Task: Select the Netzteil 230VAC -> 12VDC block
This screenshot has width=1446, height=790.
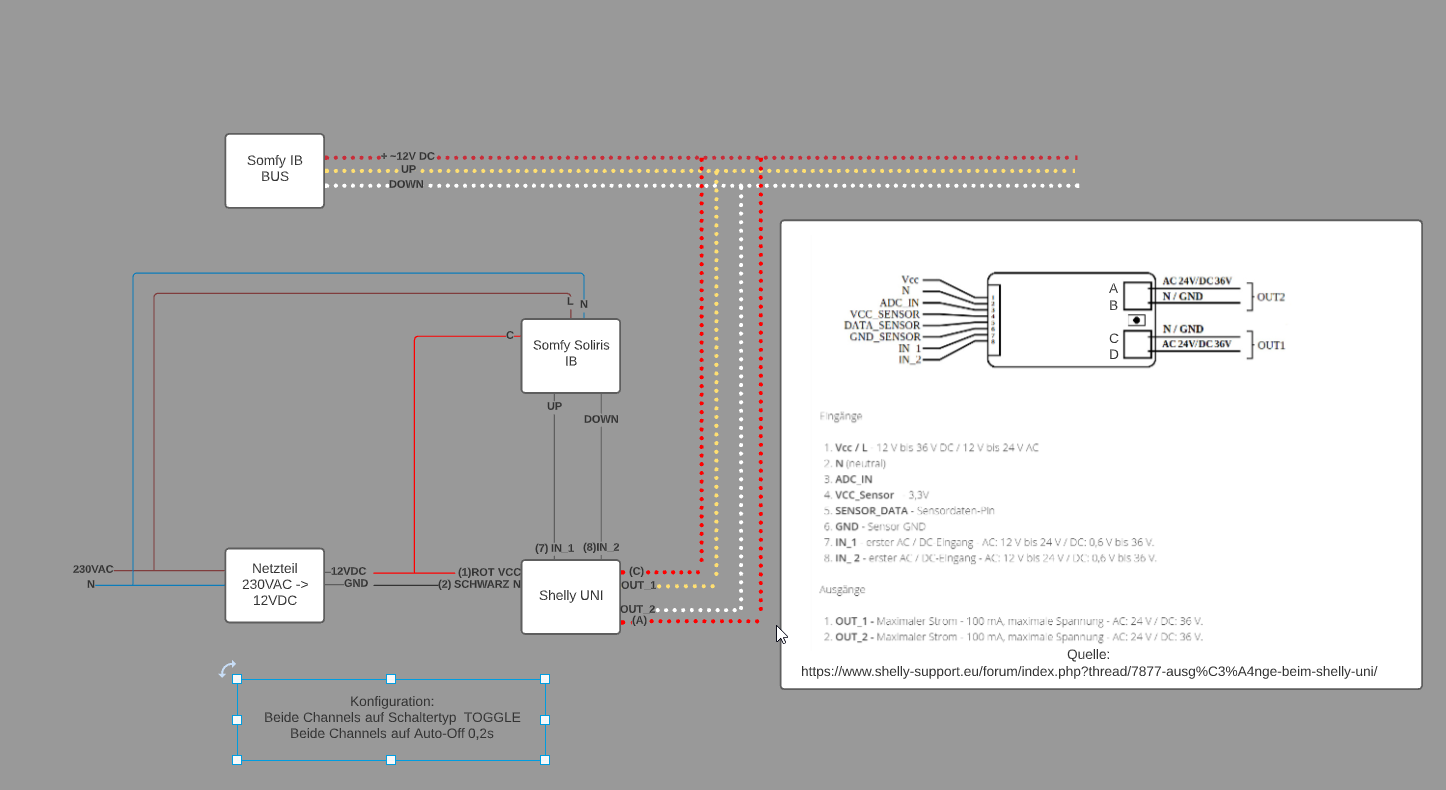Action: 274,585
